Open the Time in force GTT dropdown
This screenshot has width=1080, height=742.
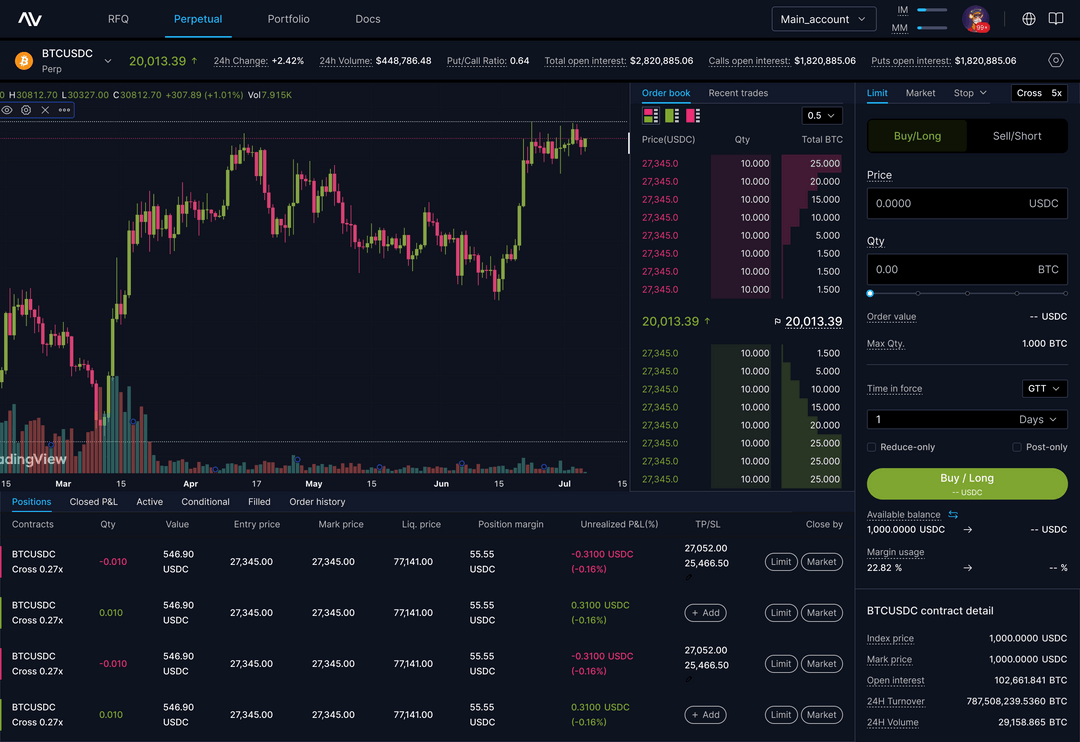[x=1044, y=388]
